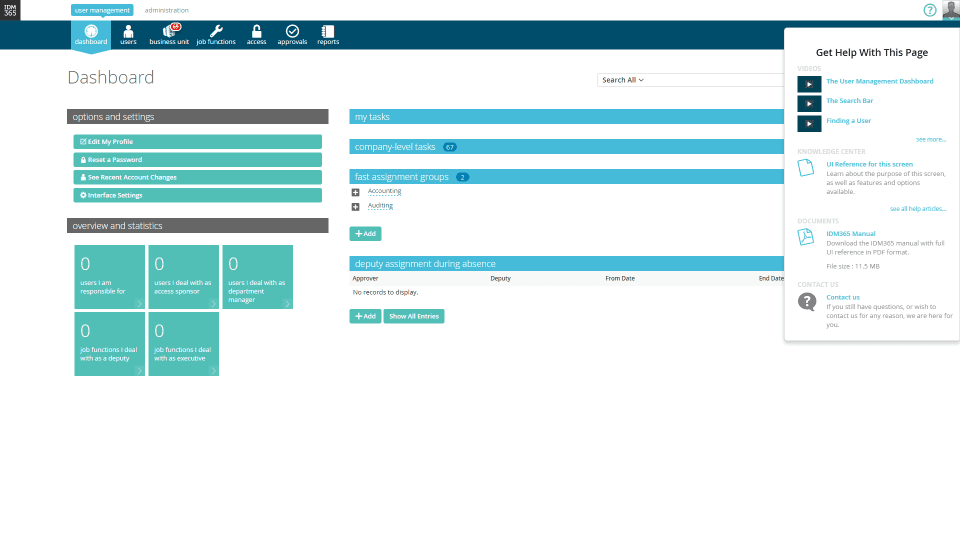Open 'users I deal with as access sponsor' tile
The height and width of the screenshot is (540, 960).
tap(184, 277)
